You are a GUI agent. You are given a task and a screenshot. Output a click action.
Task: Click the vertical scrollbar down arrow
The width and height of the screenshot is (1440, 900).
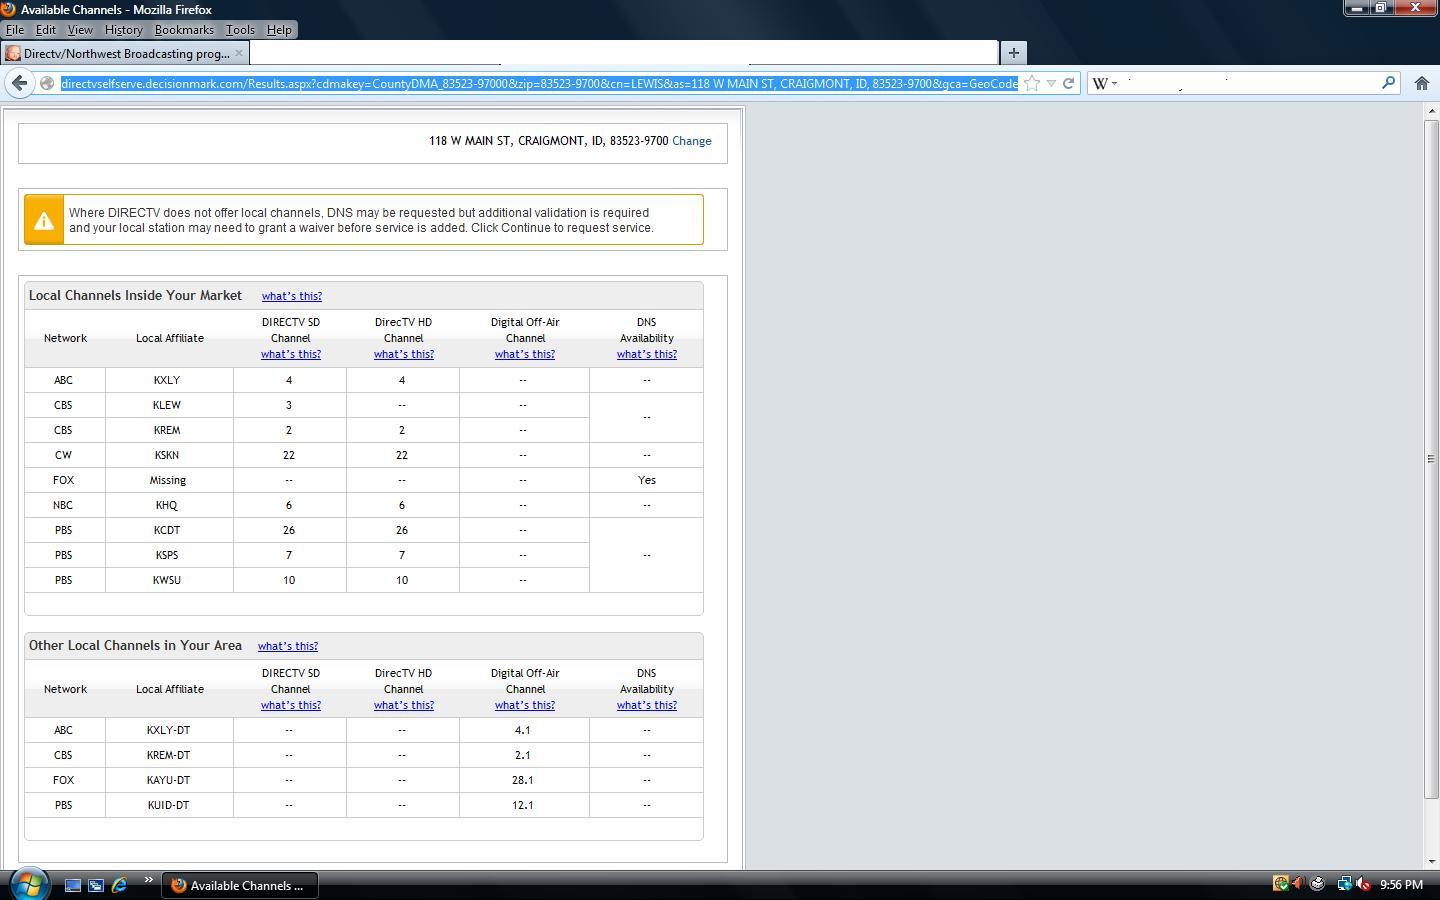point(1431,861)
